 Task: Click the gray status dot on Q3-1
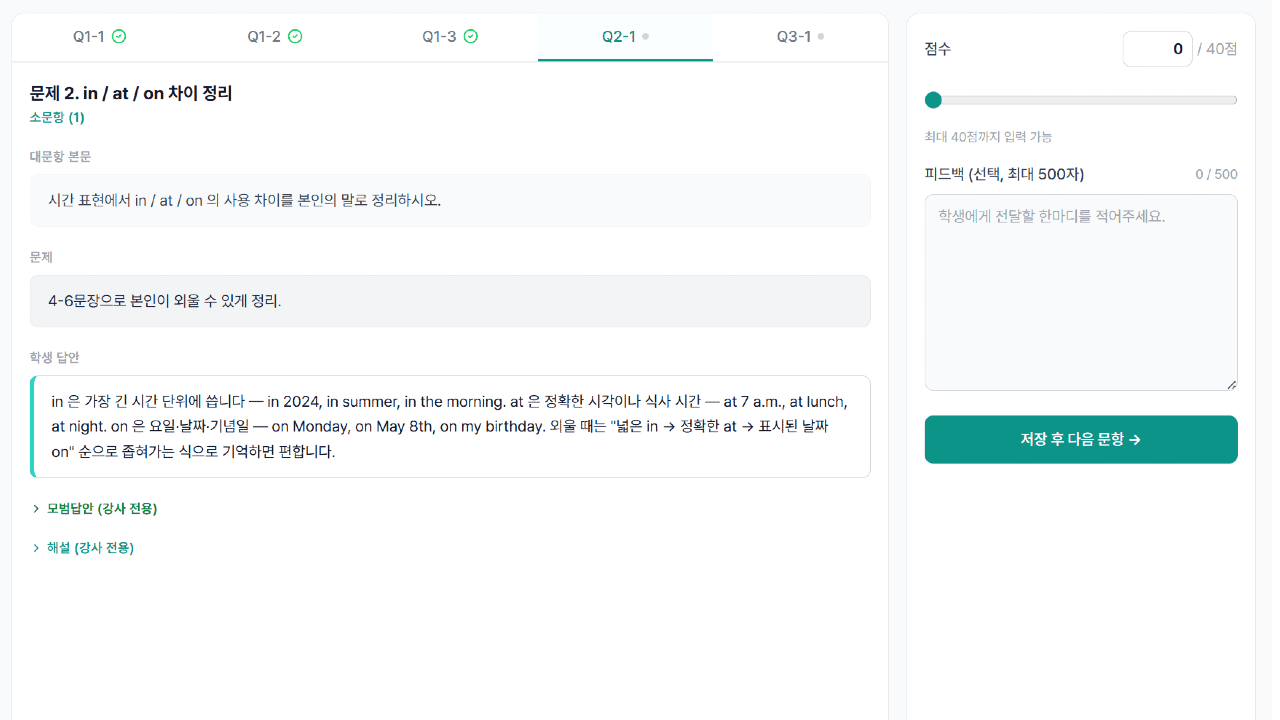(821, 36)
